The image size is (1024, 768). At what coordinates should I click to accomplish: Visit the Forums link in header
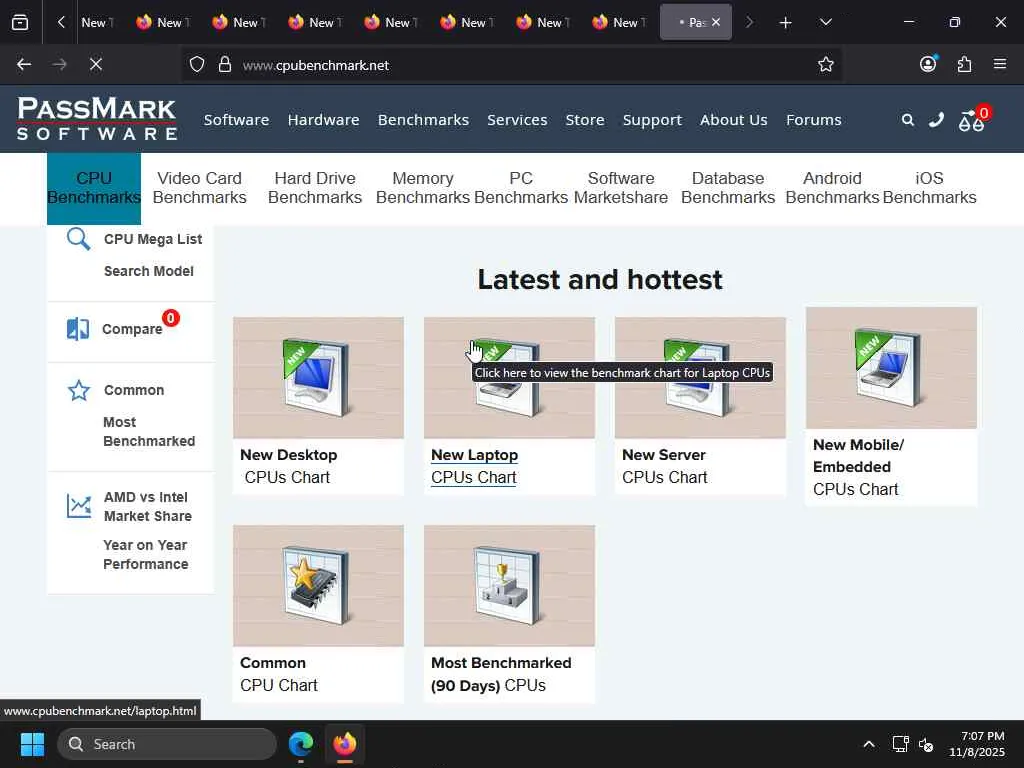[x=814, y=120]
